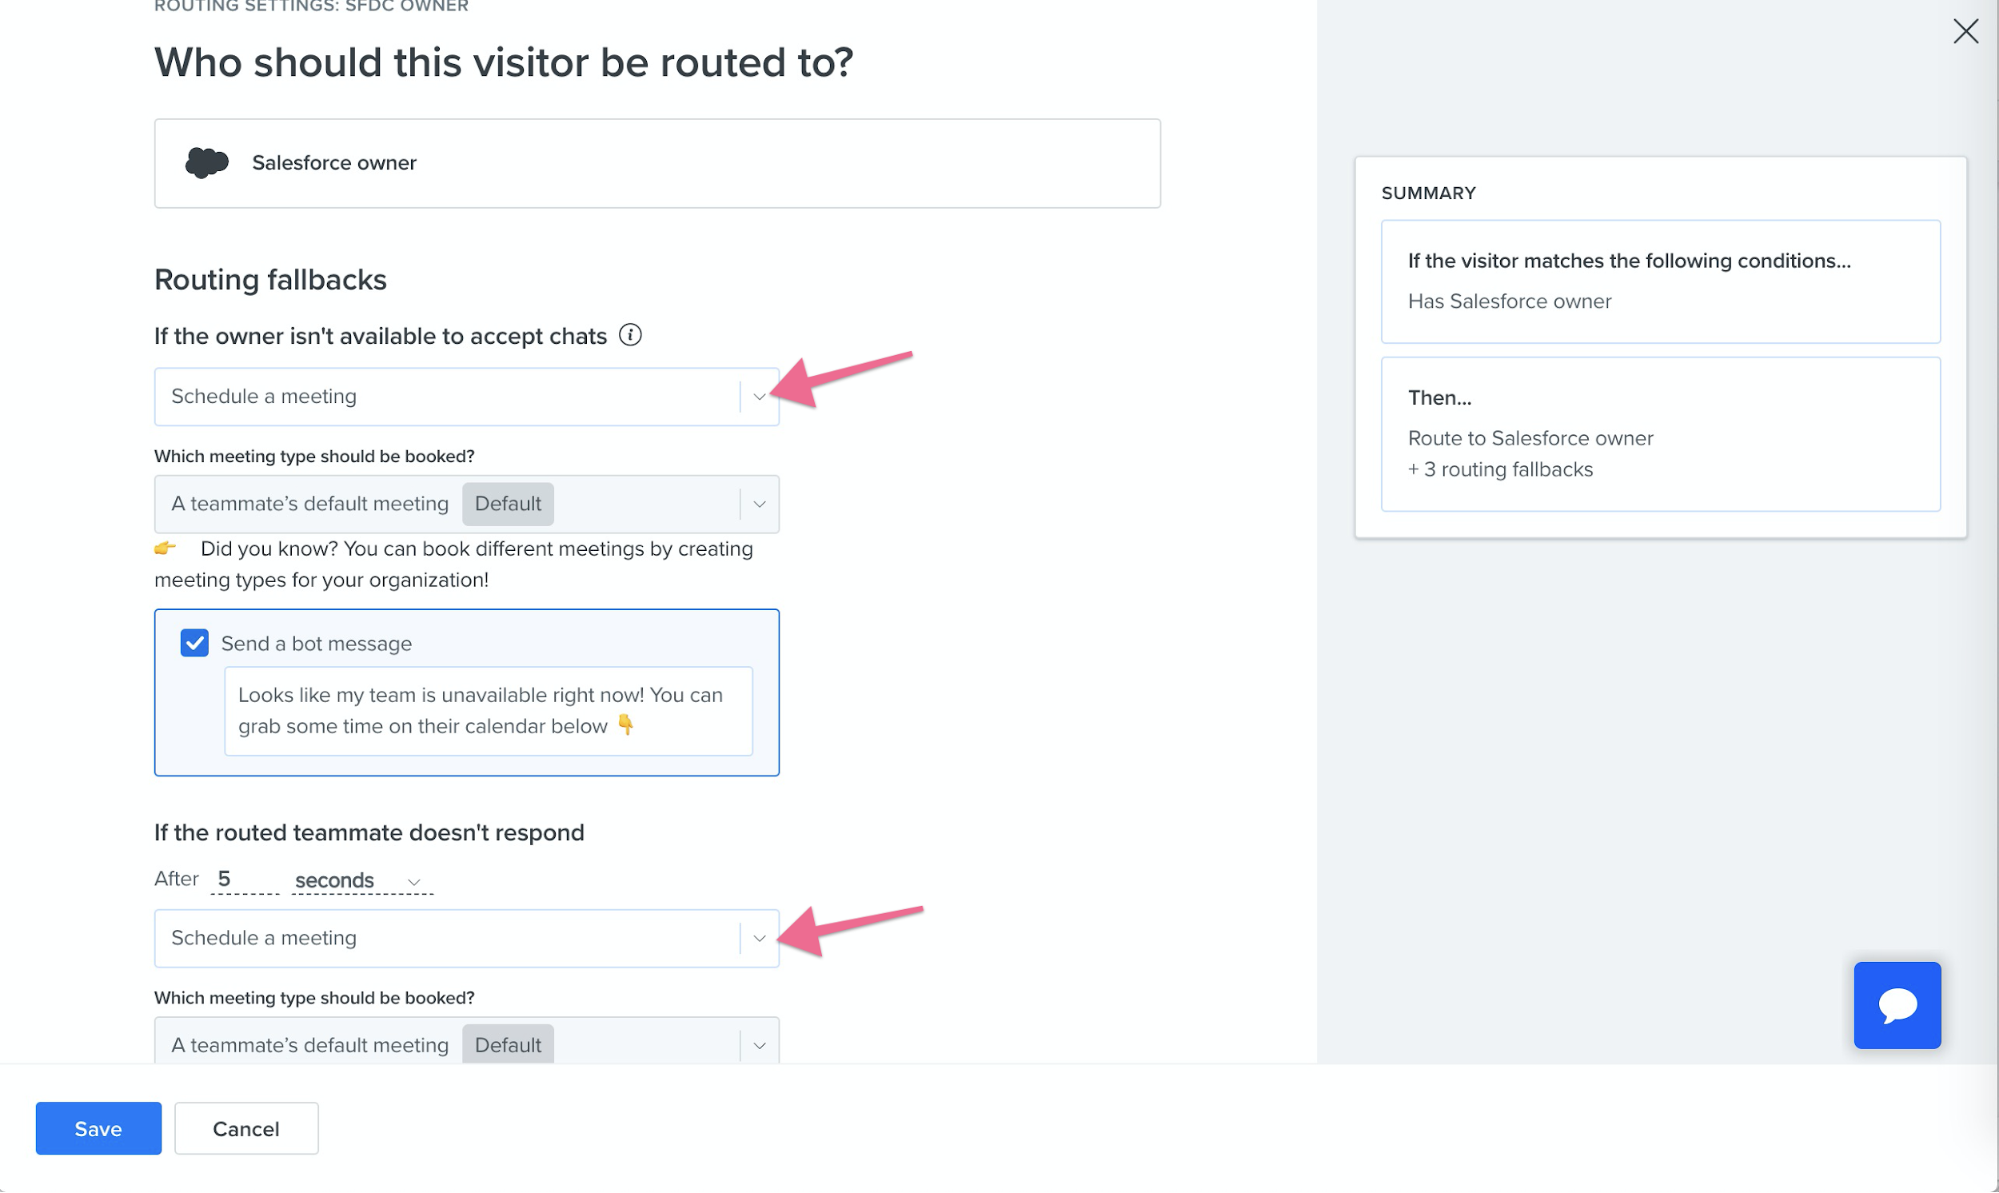Uncheck the Send a bot message checkbox
This screenshot has height=1193, width=1999.
[195, 643]
